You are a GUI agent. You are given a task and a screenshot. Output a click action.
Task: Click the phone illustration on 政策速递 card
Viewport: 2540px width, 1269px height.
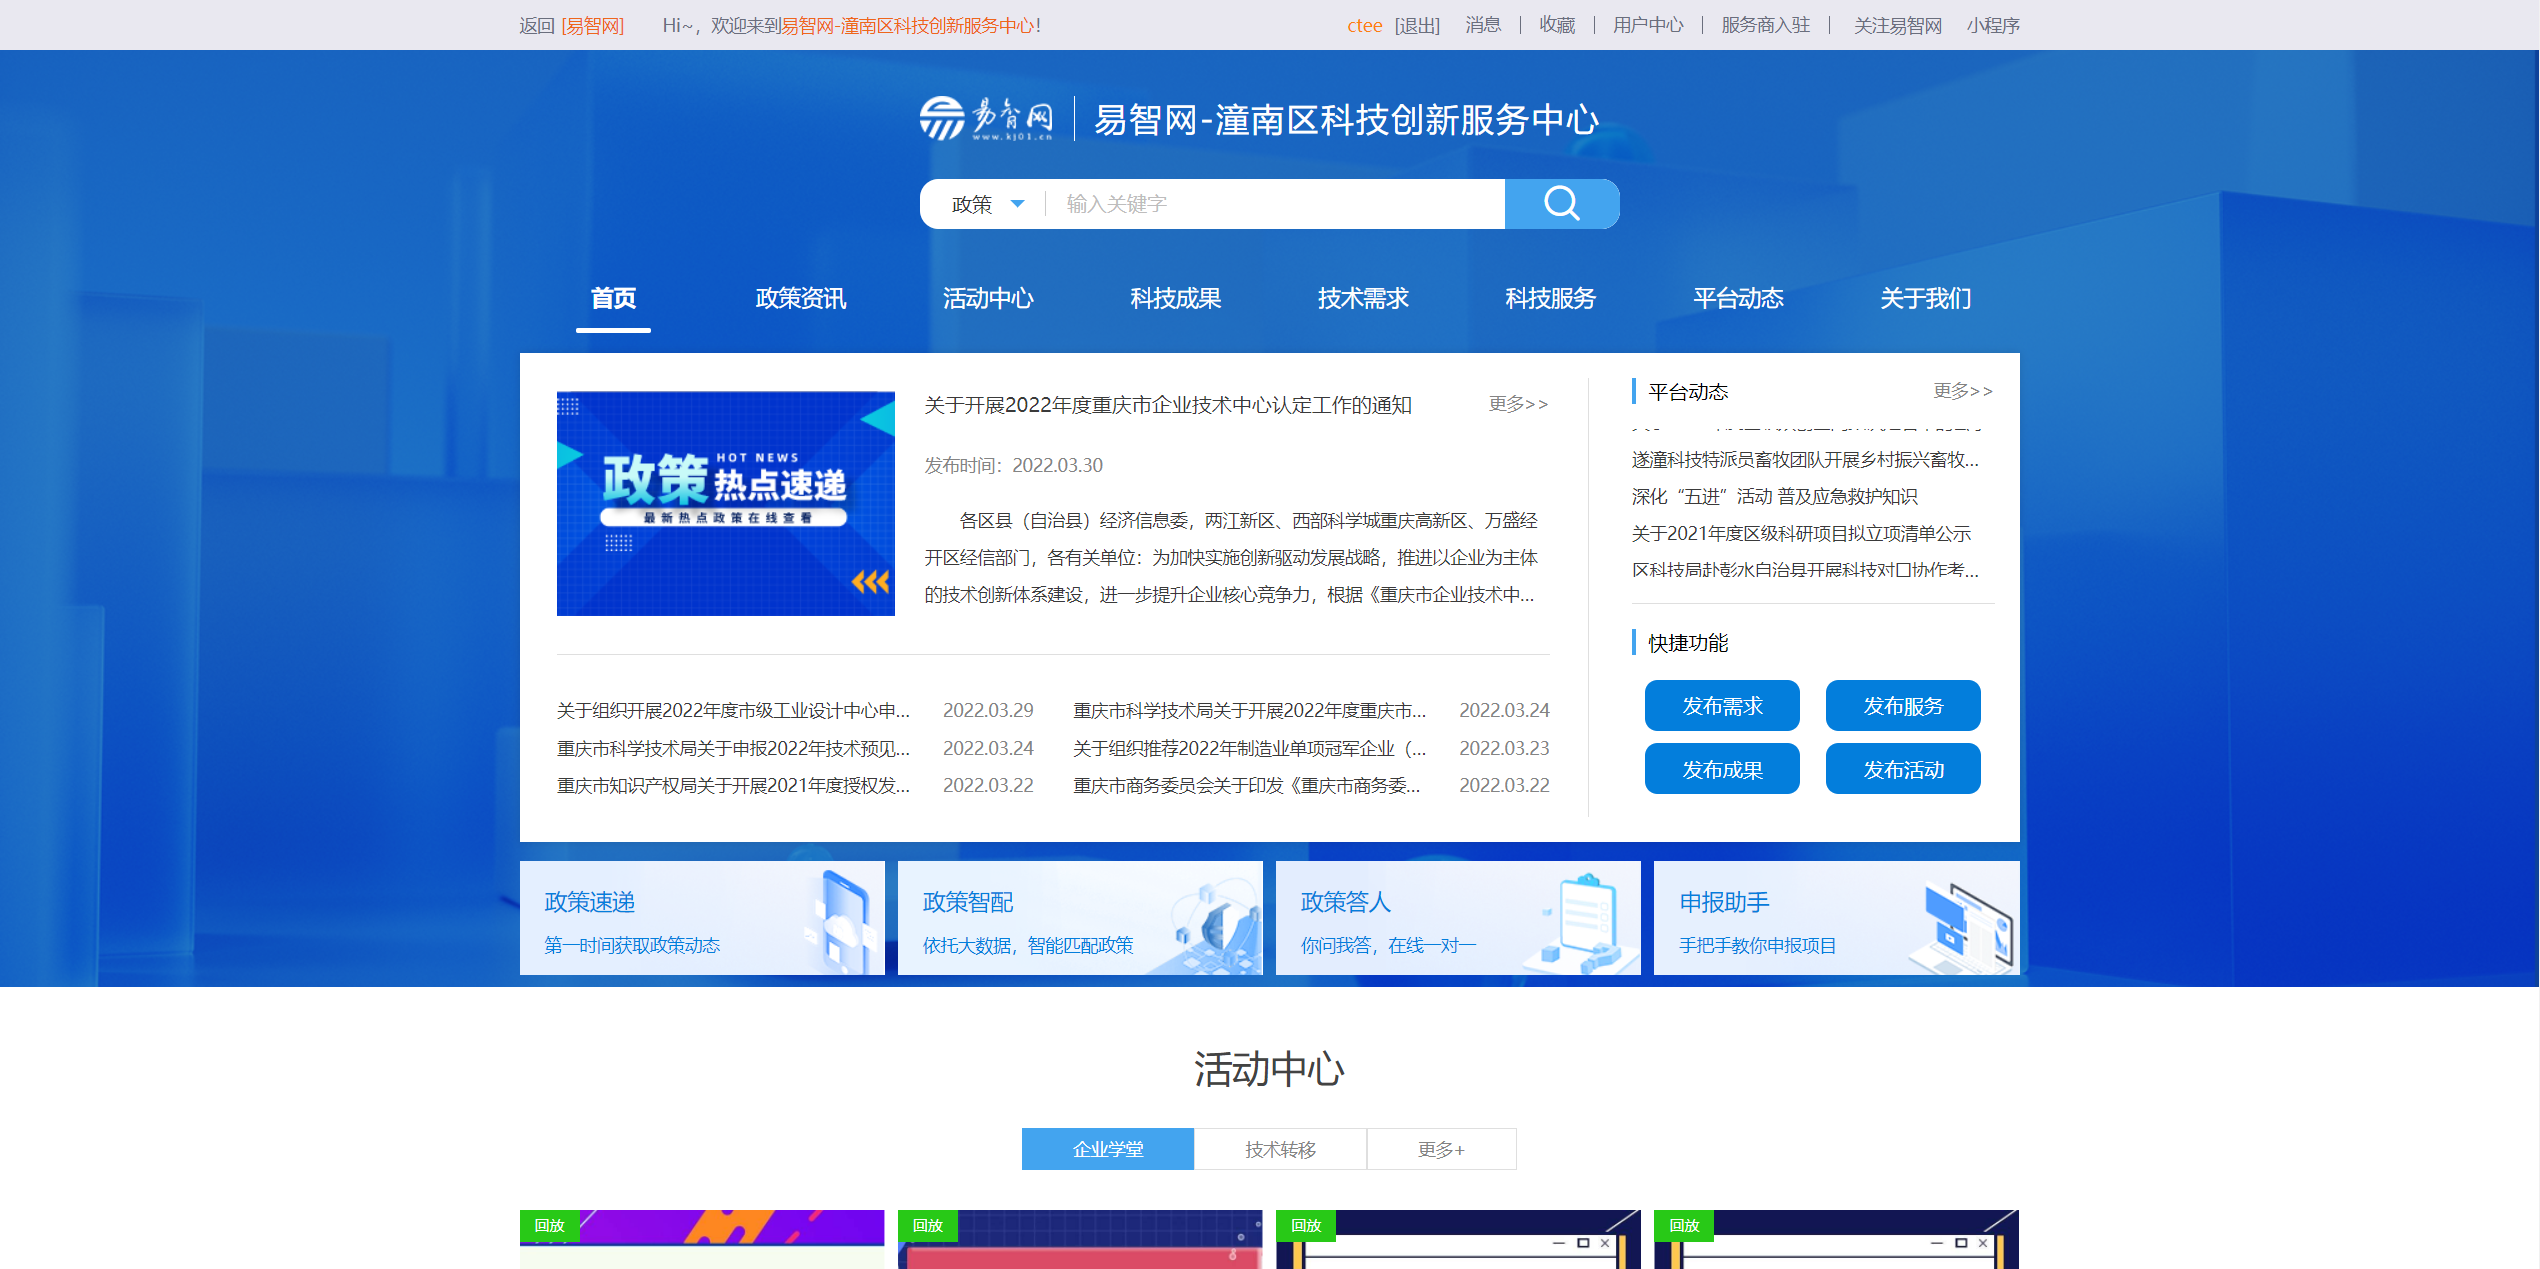coord(840,920)
